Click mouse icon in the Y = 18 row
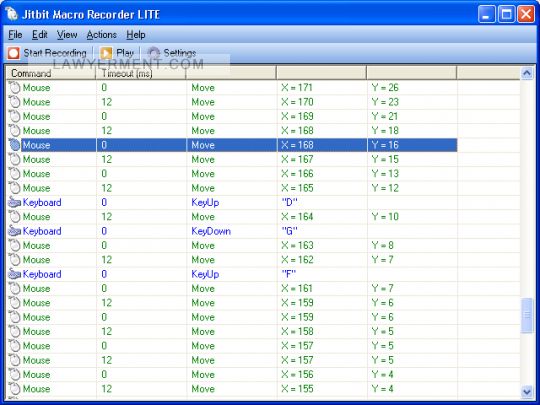This screenshot has width=540, height=405. click(14, 131)
